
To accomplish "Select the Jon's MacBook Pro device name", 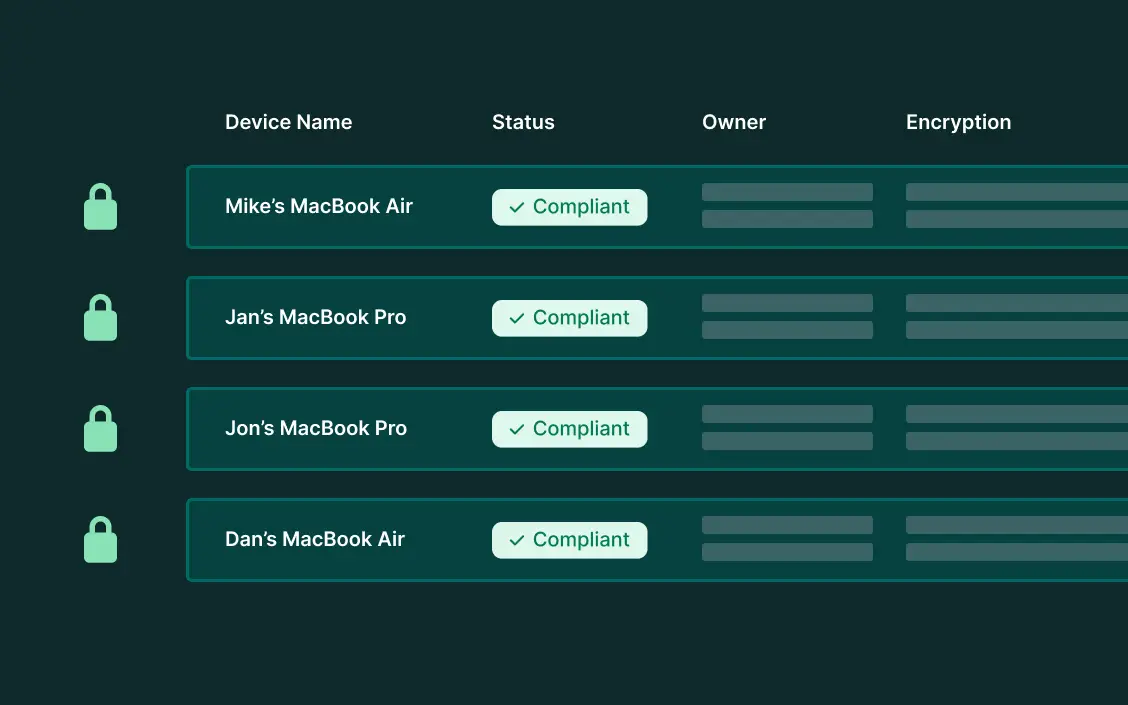I will coord(316,428).
